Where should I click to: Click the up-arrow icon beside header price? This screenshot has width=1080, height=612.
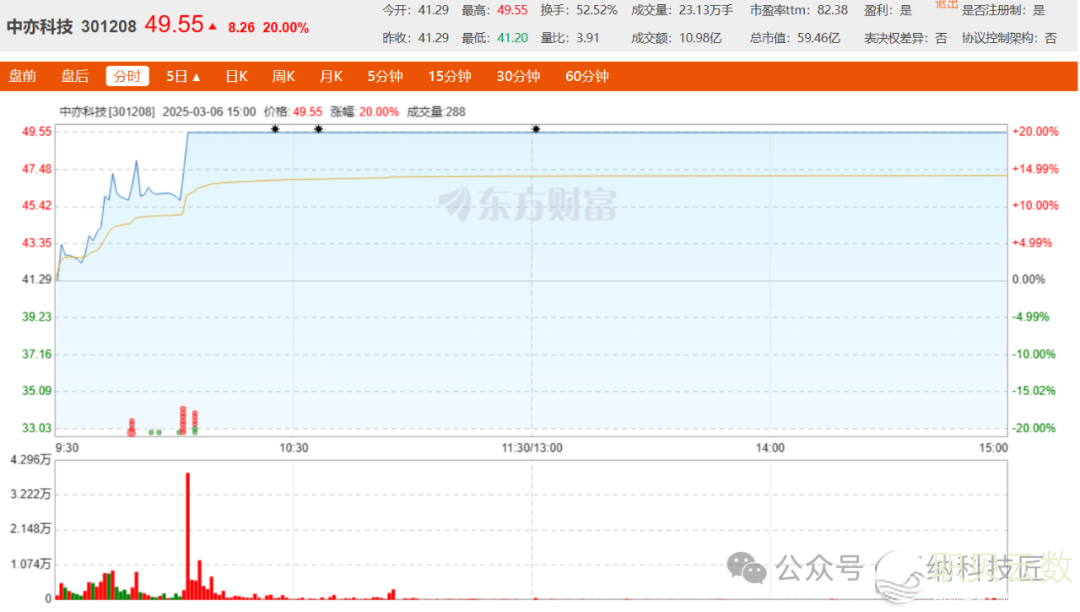pyautogui.click(x=212, y=27)
